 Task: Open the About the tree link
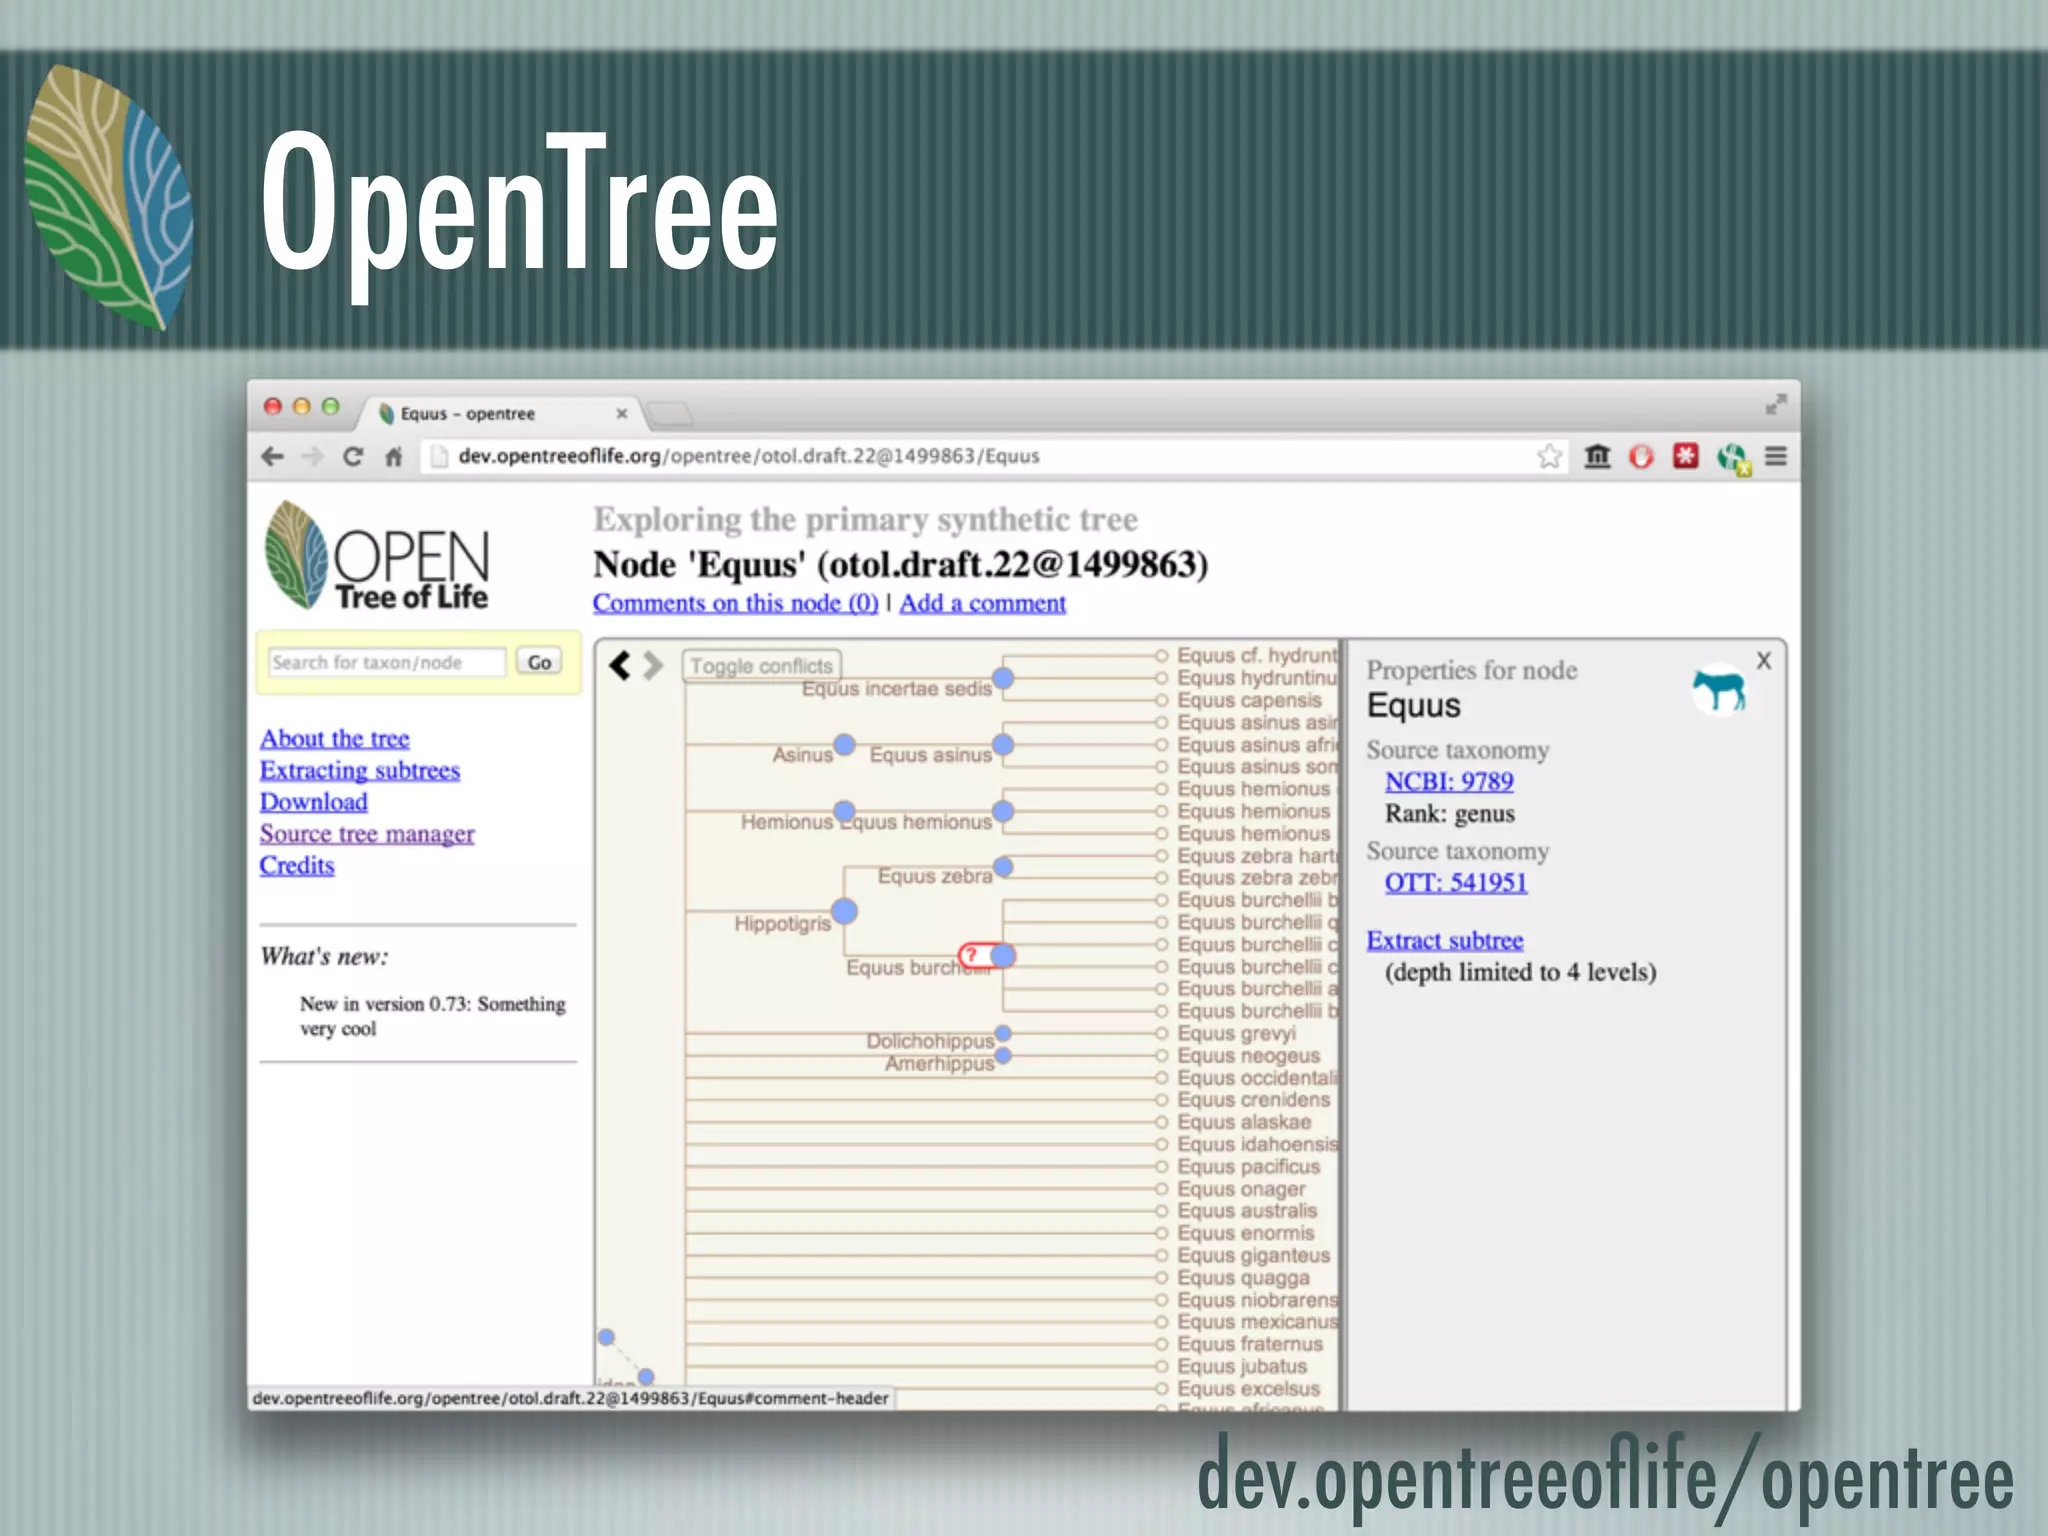pos(335,738)
